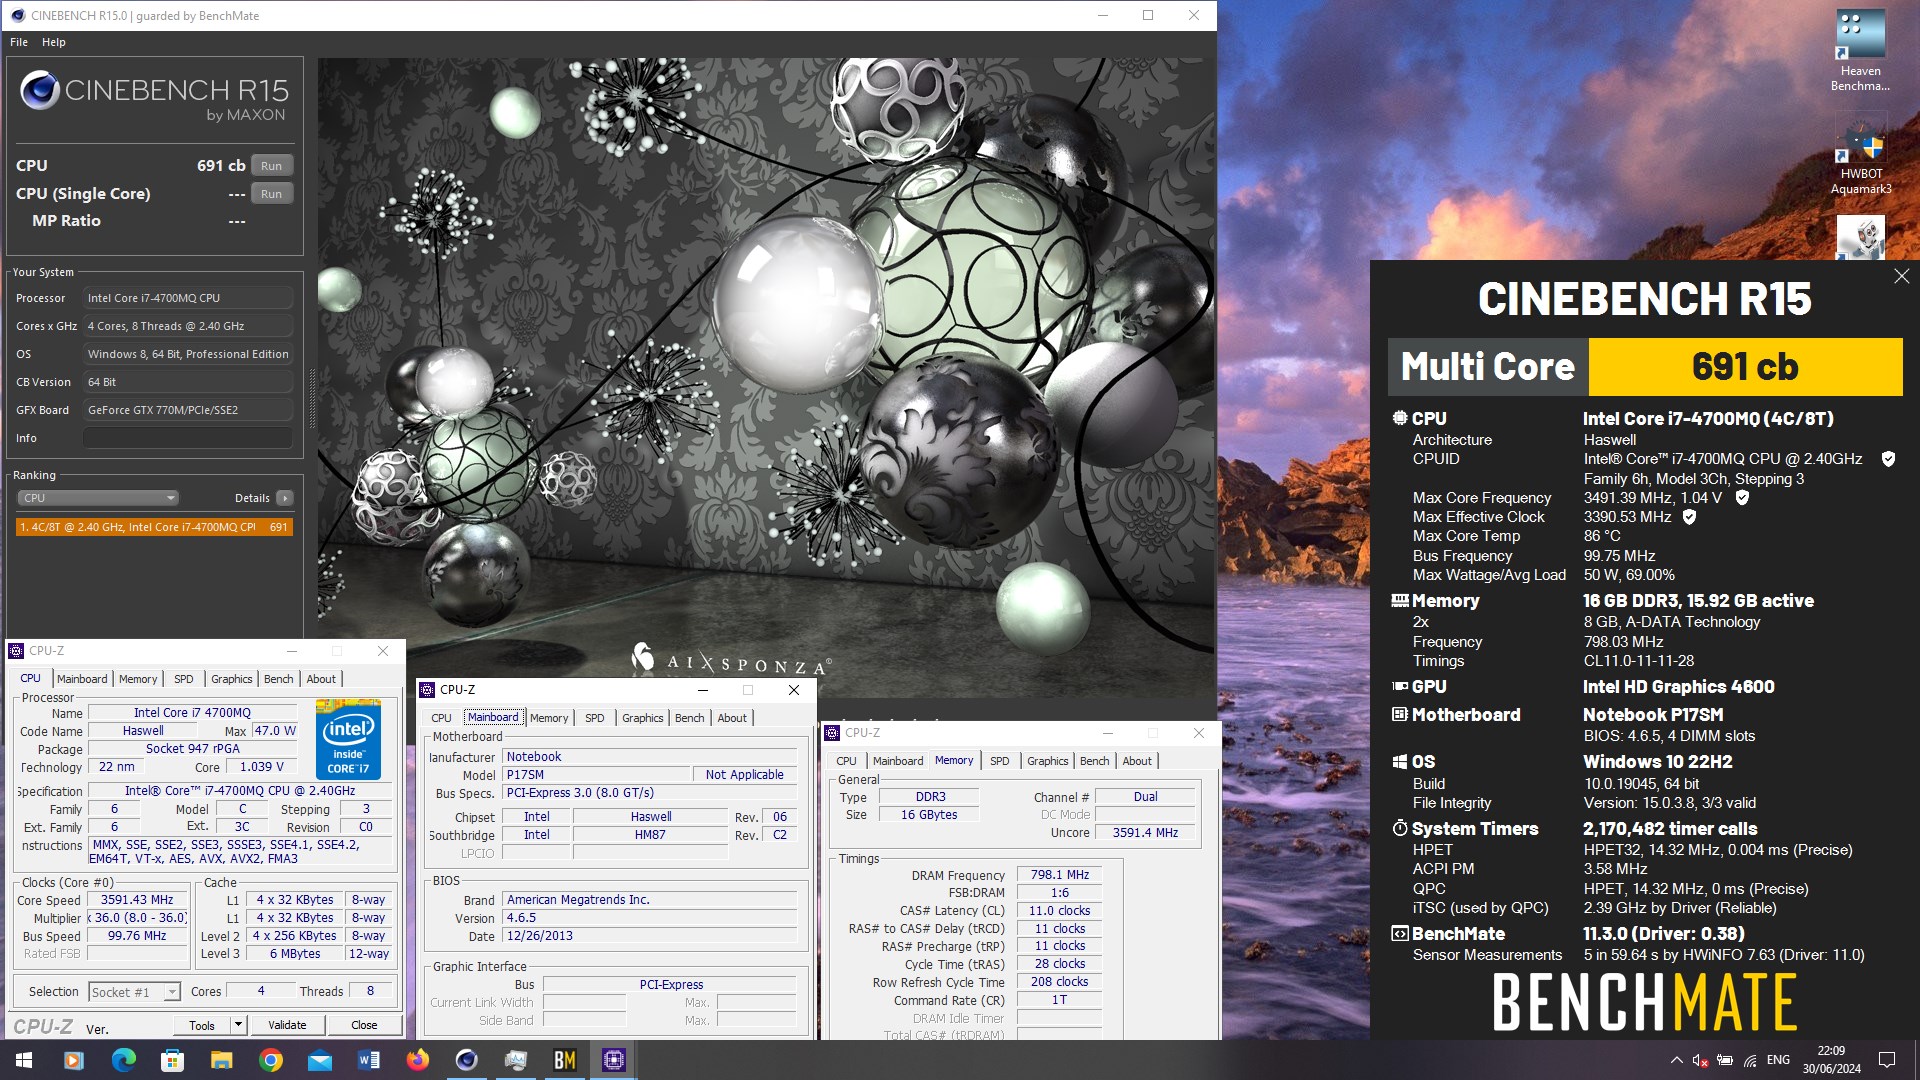Click the BenchMate Motherboard section icon
Viewport: 1920px width, 1080px height.
click(x=1400, y=714)
